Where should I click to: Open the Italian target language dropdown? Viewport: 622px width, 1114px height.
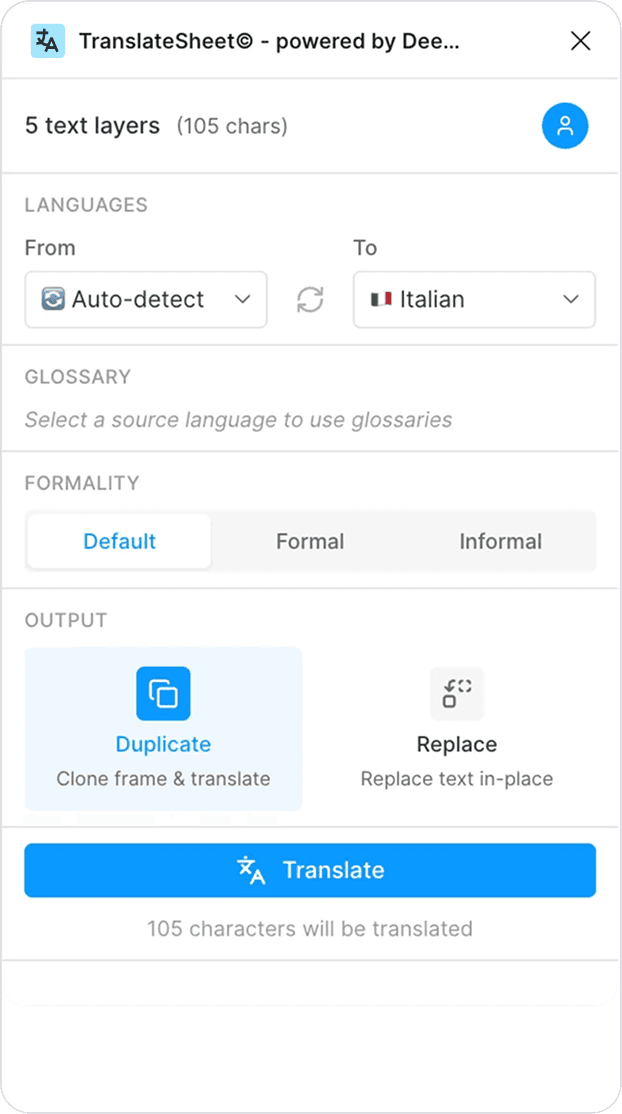474,299
